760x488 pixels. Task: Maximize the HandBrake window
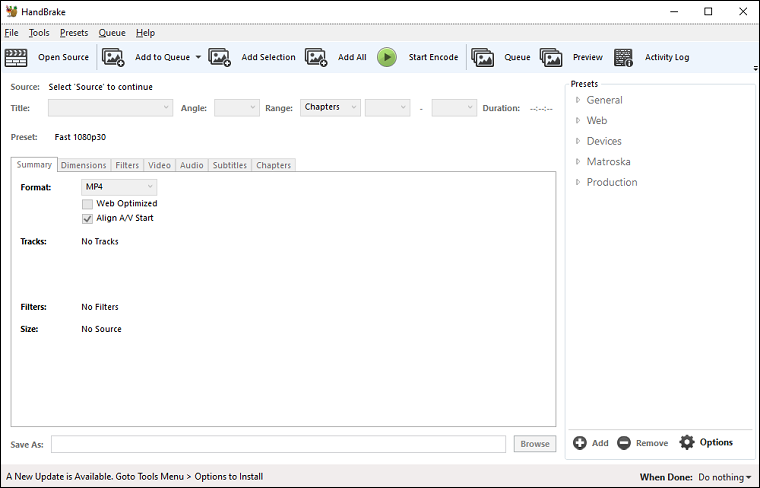coord(708,11)
